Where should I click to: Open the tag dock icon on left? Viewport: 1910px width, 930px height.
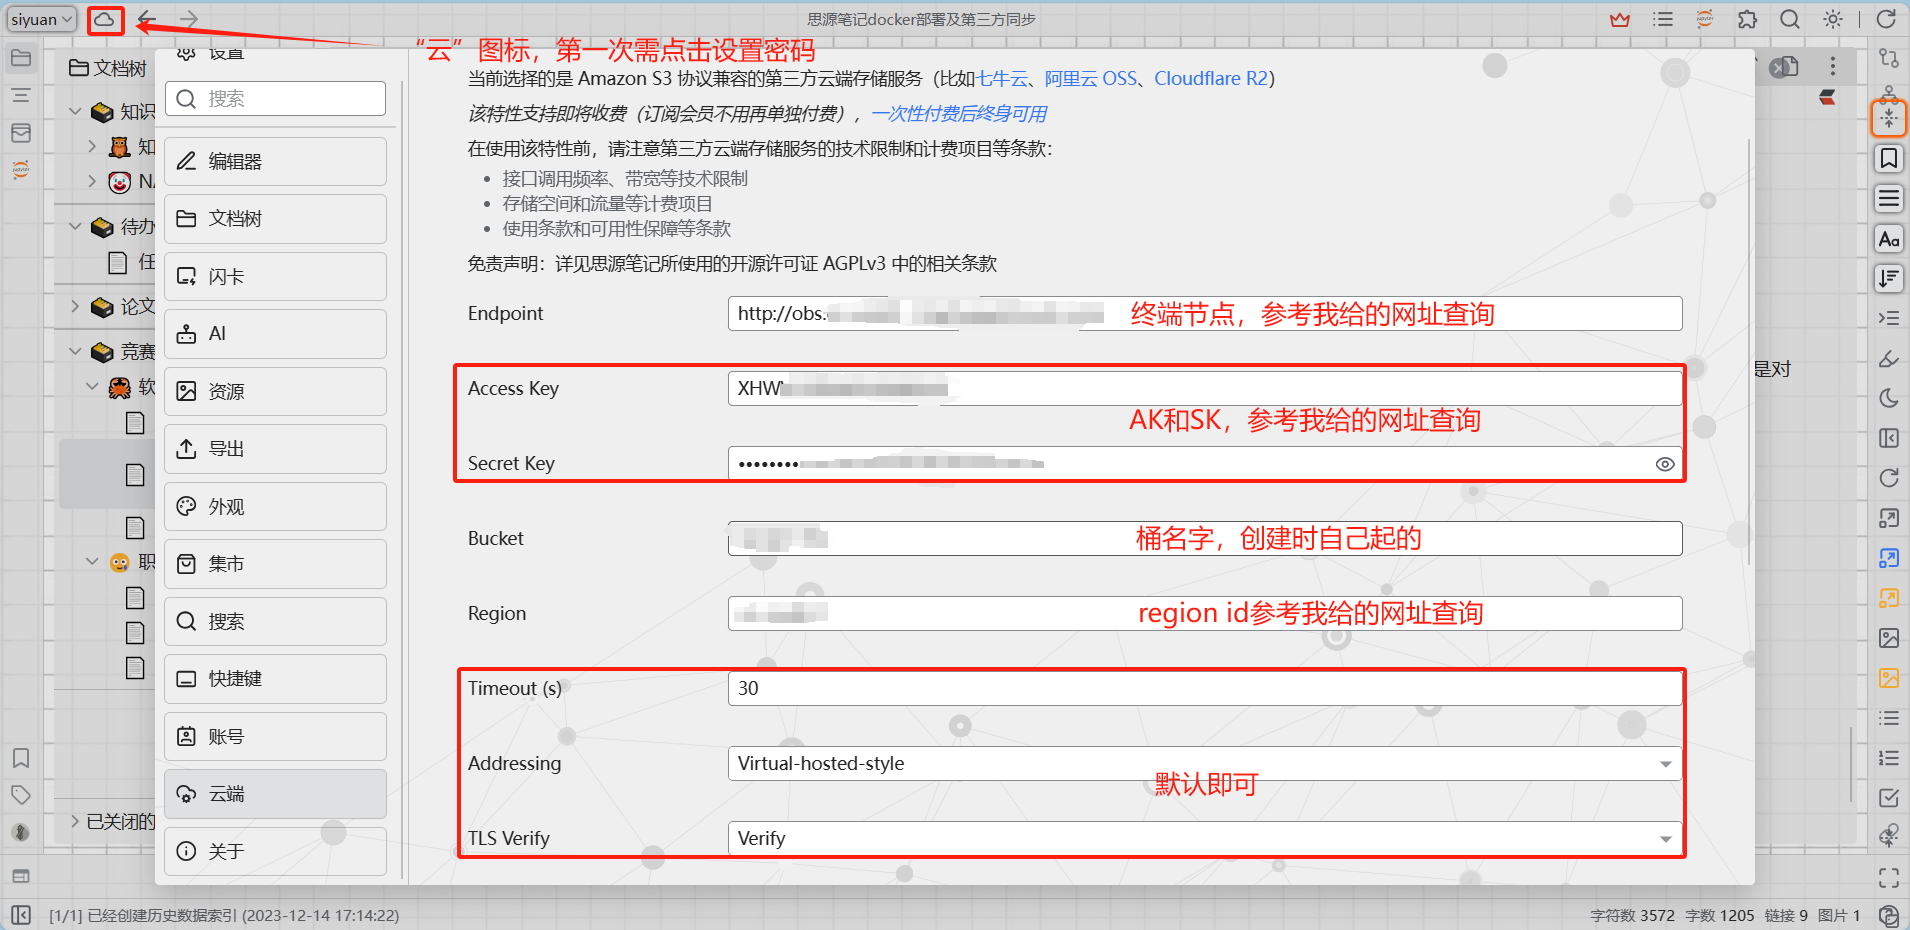[x=21, y=795]
